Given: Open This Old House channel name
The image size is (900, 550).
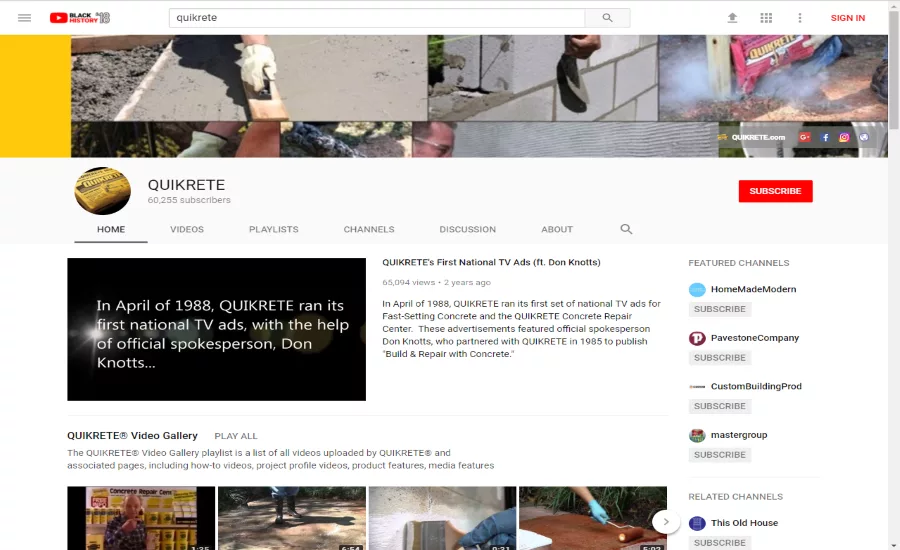Looking at the screenshot, I should click(744, 522).
